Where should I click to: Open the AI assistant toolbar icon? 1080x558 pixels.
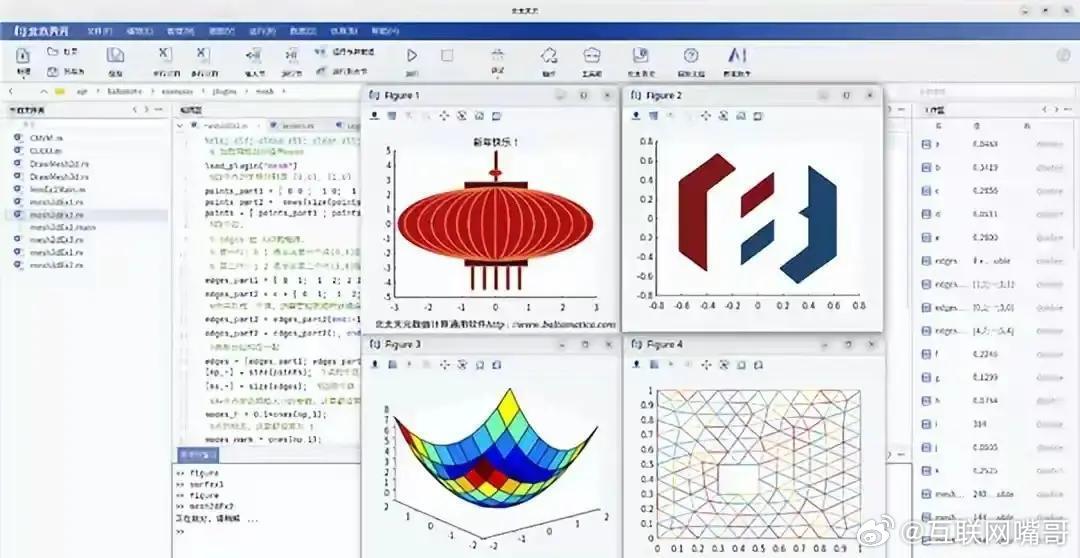tap(737, 55)
